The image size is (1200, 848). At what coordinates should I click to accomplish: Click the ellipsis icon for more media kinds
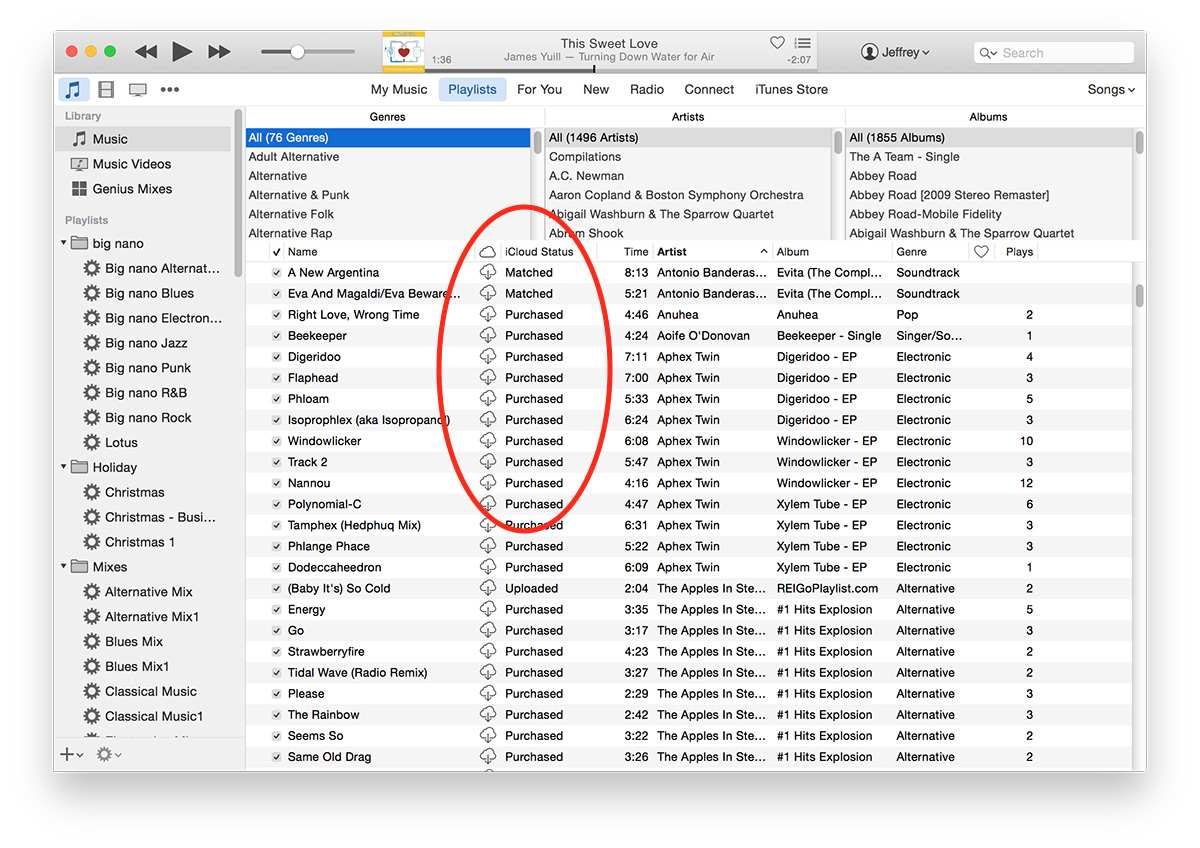click(168, 89)
